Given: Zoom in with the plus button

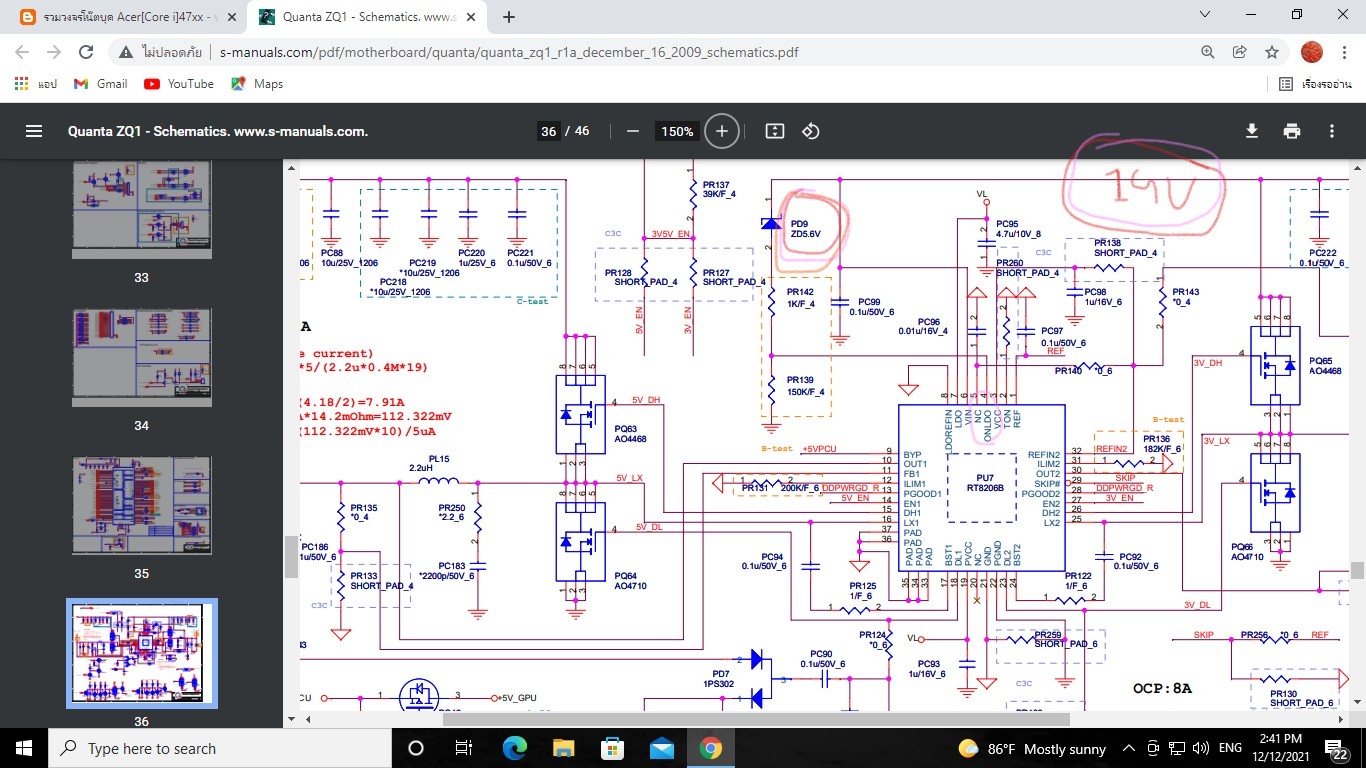Looking at the screenshot, I should (x=721, y=131).
